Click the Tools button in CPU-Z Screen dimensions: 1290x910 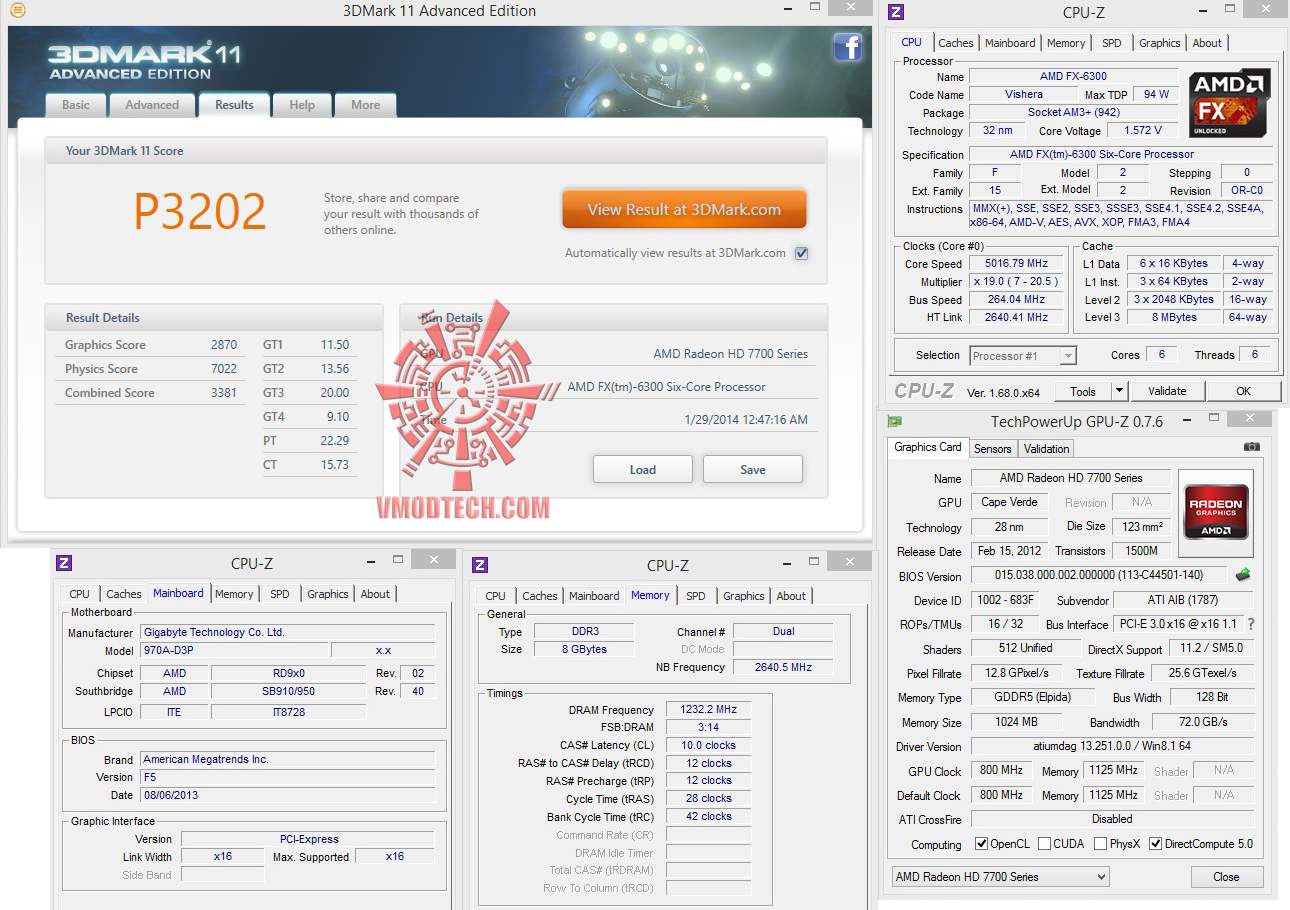1083,391
